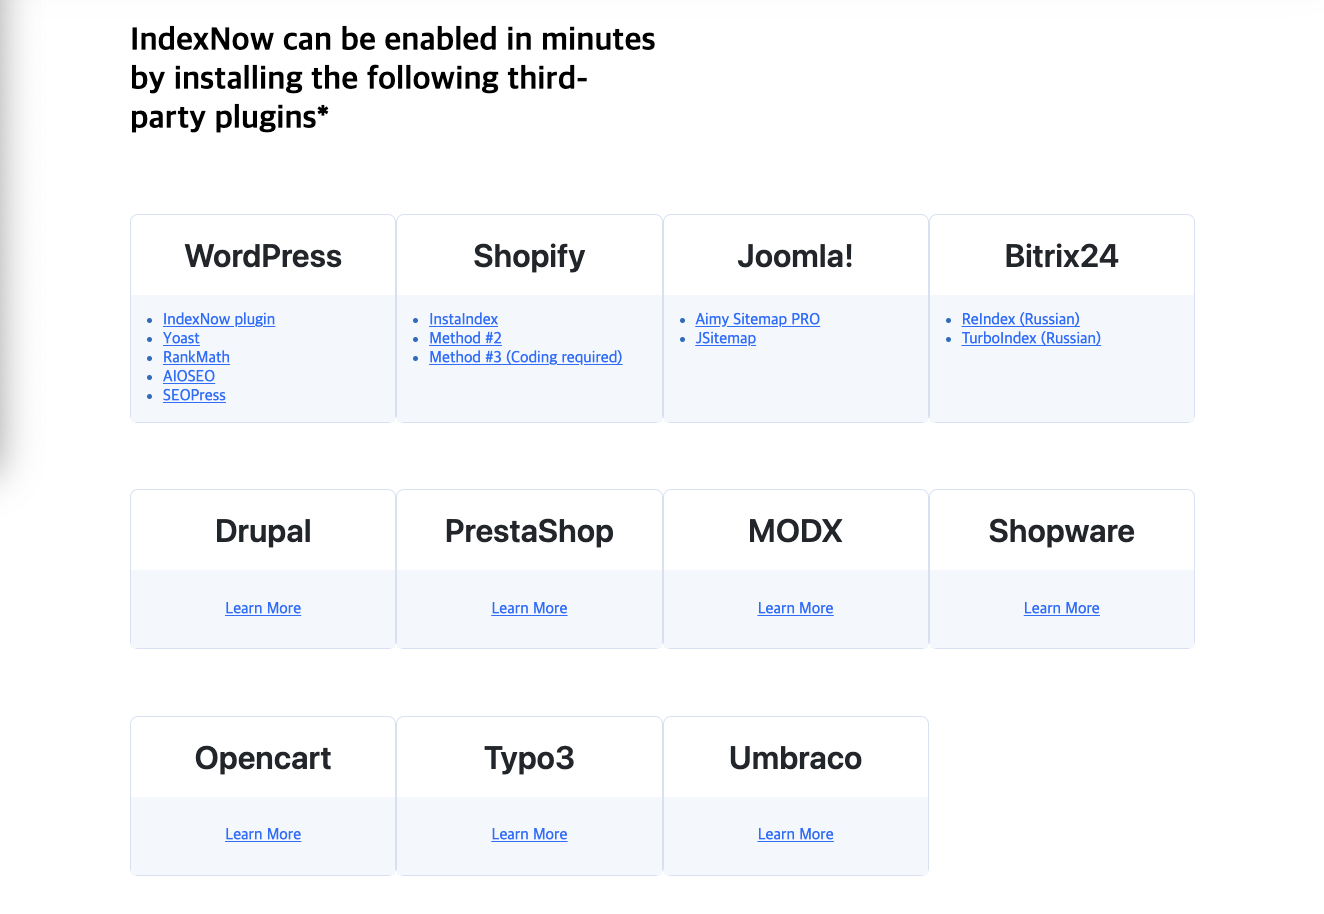Image resolution: width=1324 pixels, height=914 pixels.
Task: Click the WordPress card heading
Action: pos(263,256)
